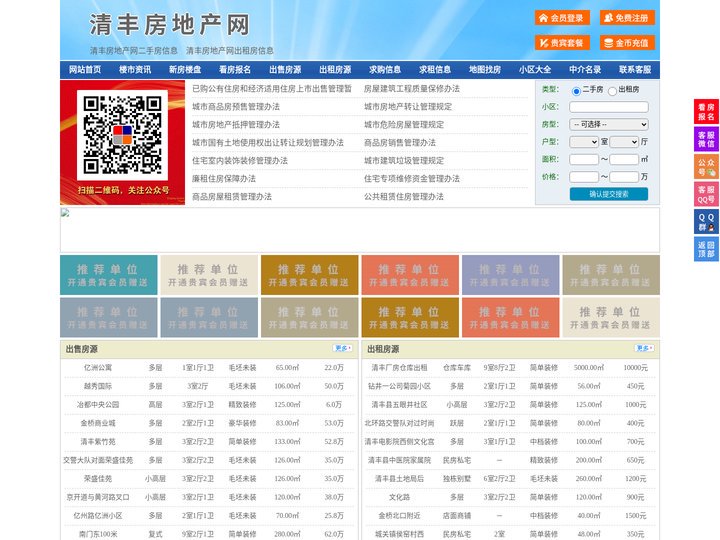Click the 公众号 orange side widget
Screen dimensions: 720x540
click(706, 167)
